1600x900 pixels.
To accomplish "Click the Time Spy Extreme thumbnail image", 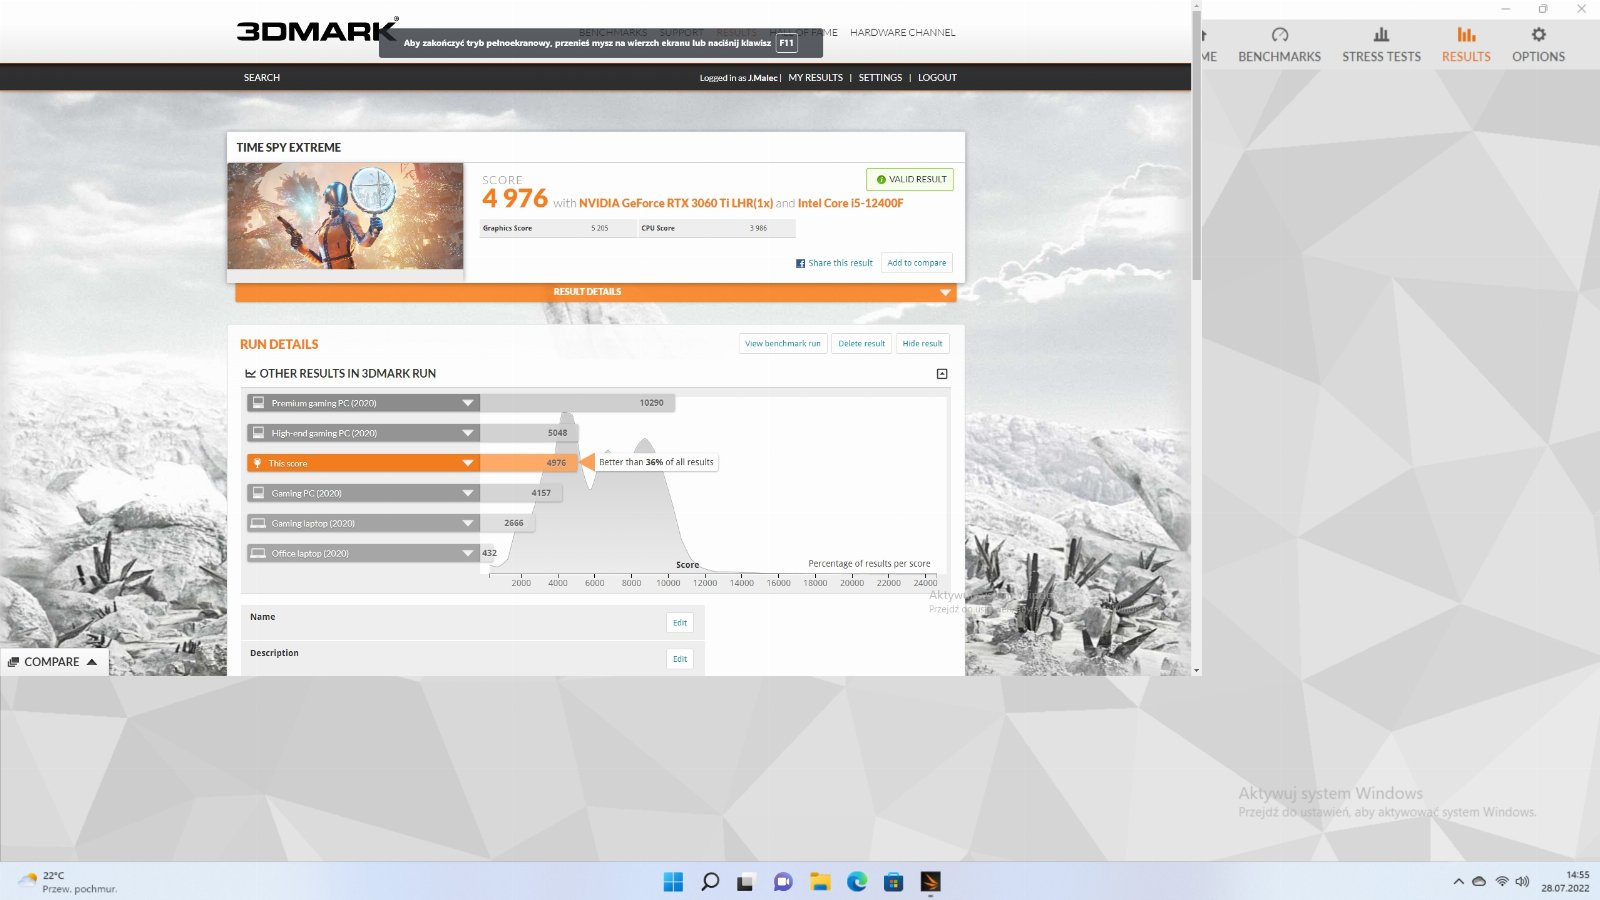I will coord(345,216).
